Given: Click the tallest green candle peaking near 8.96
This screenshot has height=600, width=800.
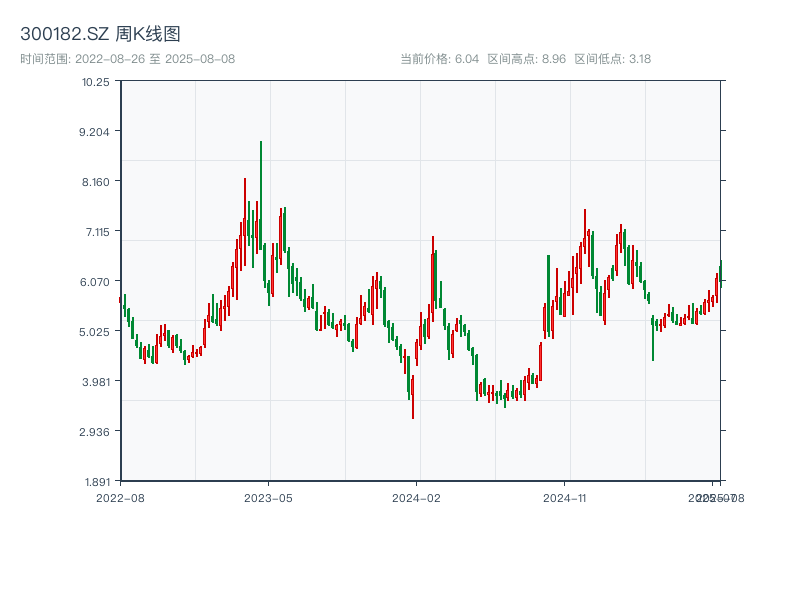Looking at the screenshot, I should (x=261, y=195).
